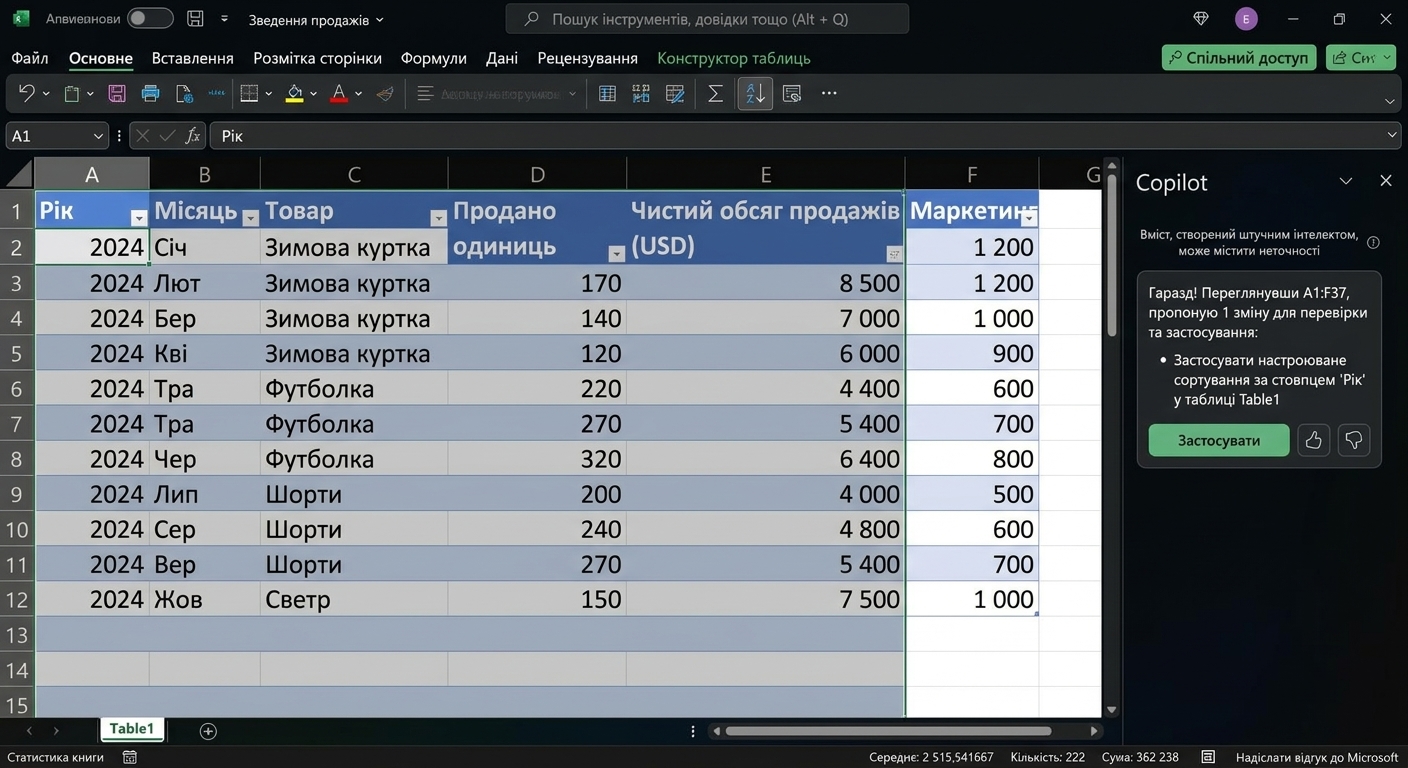Image resolution: width=1408 pixels, height=768 pixels.
Task: Click the vertical scrollbar down arrow
Action: pos(1110,709)
